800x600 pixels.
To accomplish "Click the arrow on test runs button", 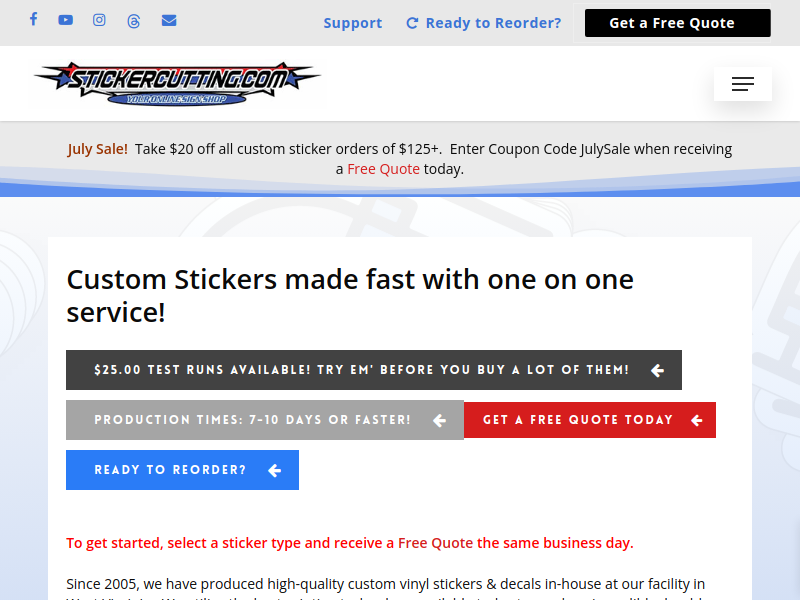I will click(x=657, y=370).
